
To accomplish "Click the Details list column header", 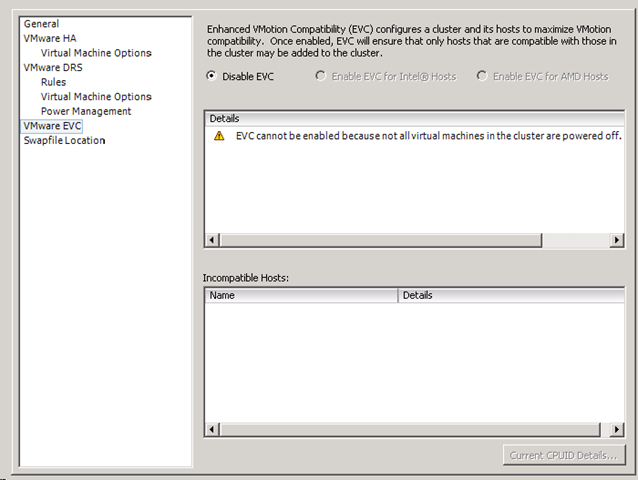I will [415, 118].
